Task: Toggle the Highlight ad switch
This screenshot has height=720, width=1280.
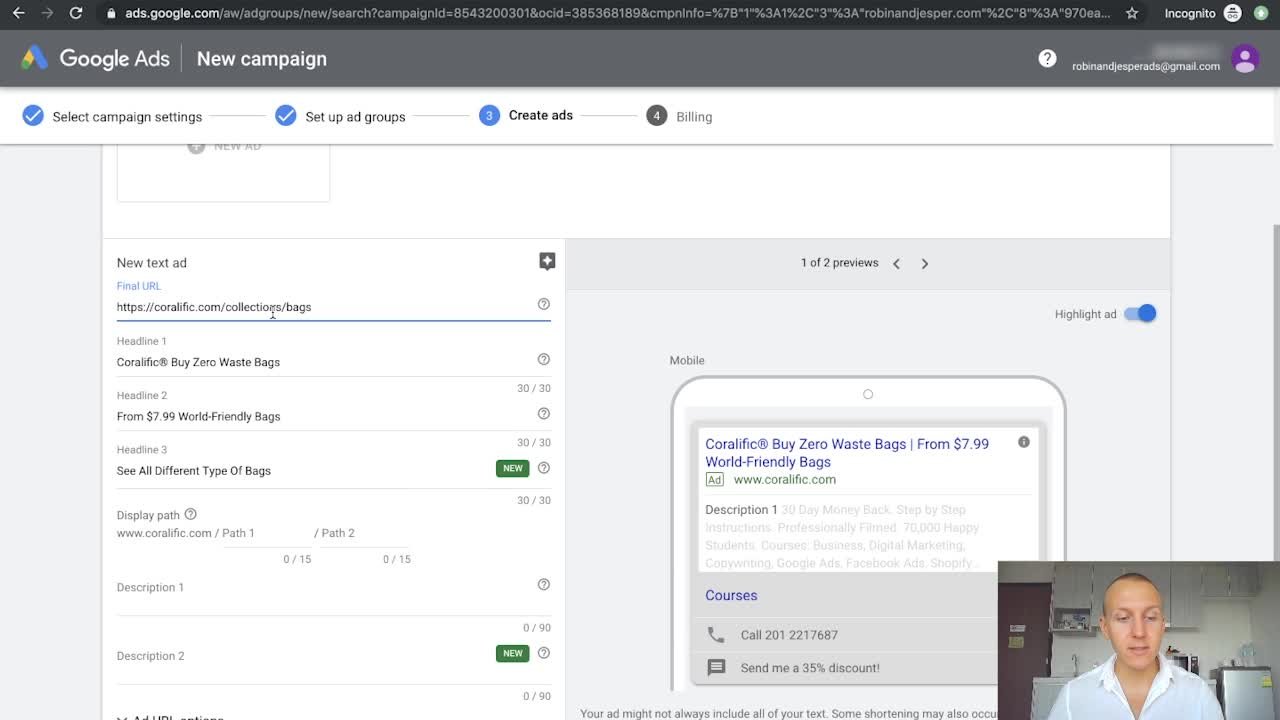Action: pos(1140,314)
